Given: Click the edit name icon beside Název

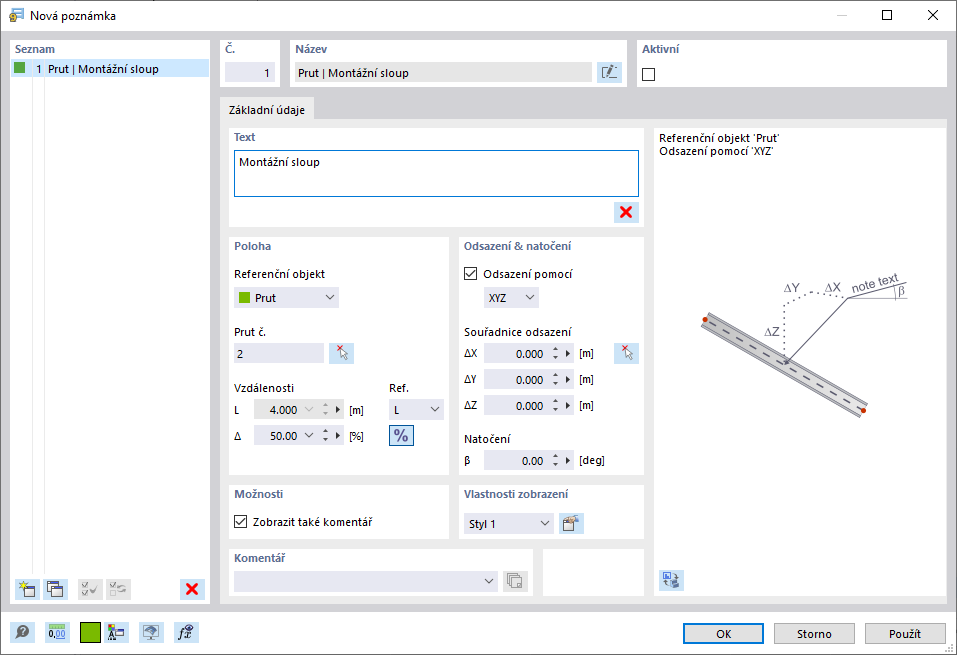Looking at the screenshot, I should click(x=608, y=72).
